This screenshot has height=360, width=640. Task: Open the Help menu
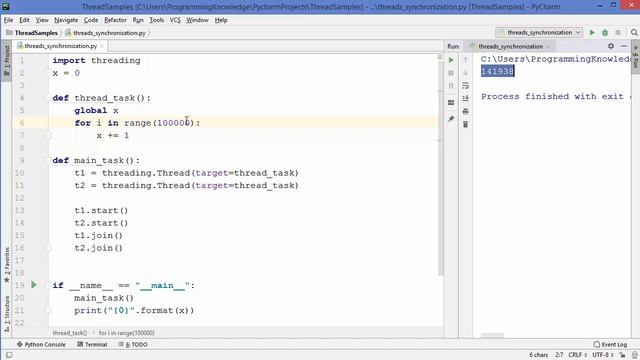(221, 20)
